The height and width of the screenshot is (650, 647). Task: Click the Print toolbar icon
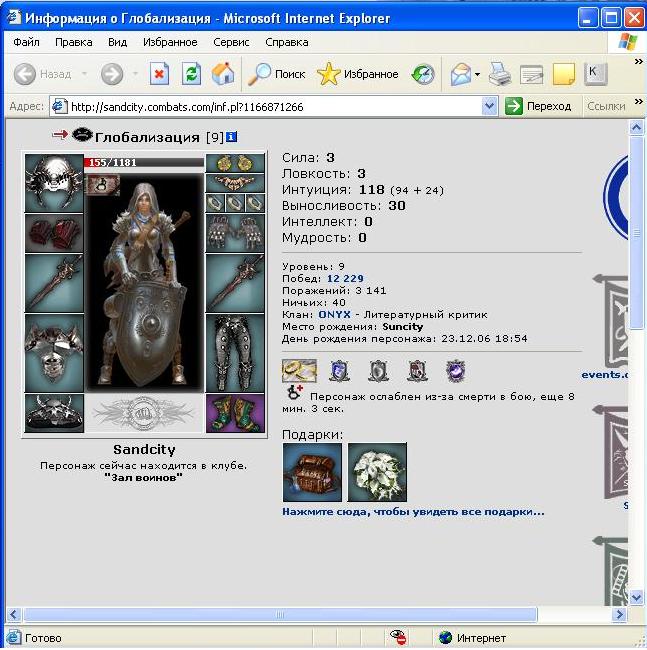point(499,74)
